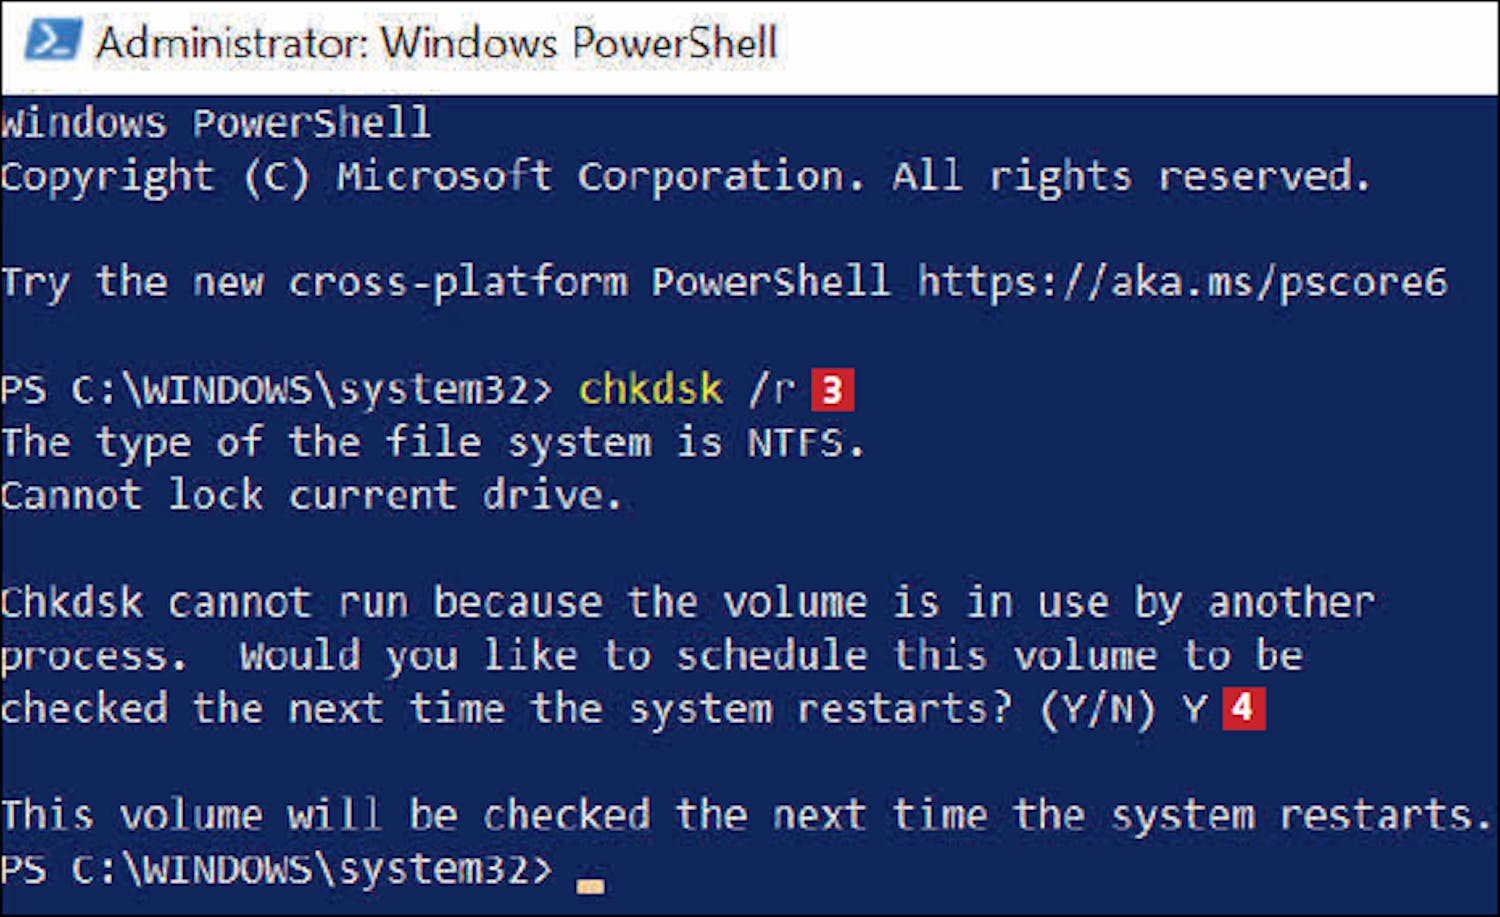1500x917 pixels.
Task: Click the /r parameter after chkdsk
Action: 771,389
